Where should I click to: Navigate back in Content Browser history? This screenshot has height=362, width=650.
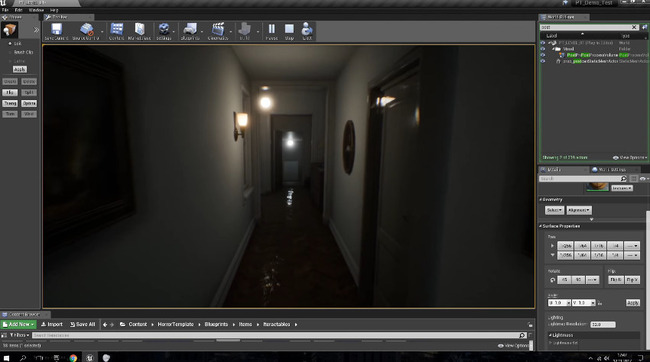point(105,324)
